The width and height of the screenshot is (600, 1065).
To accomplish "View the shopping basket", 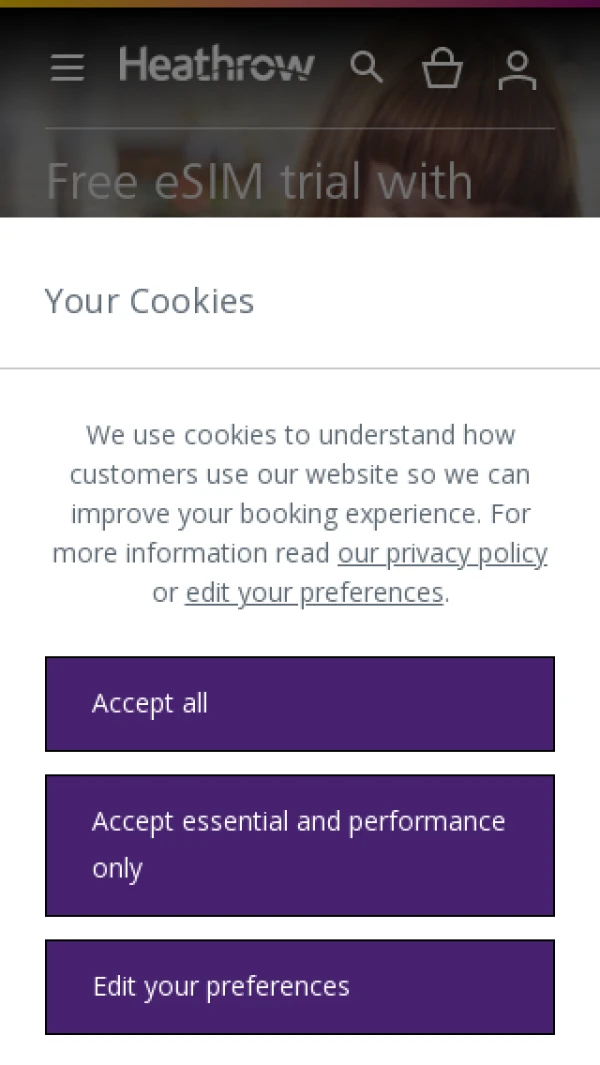I will tap(442, 69).
